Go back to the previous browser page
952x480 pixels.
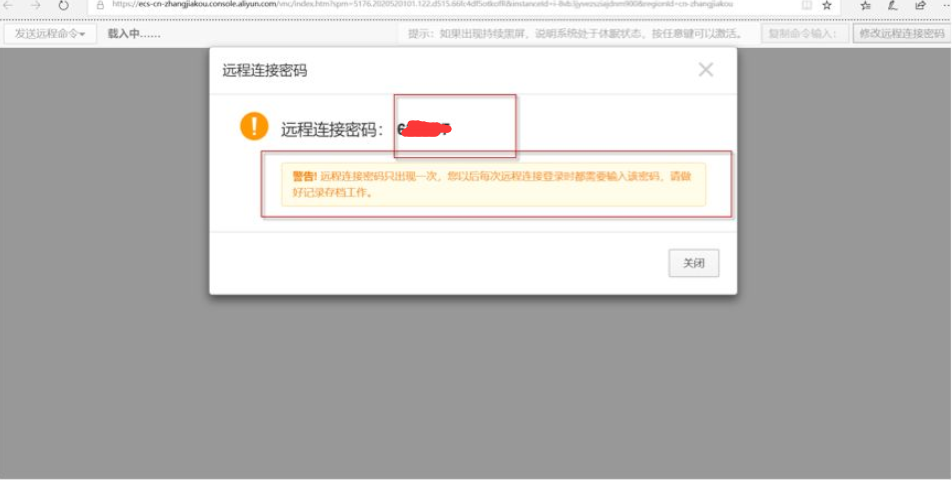(x=8, y=5)
